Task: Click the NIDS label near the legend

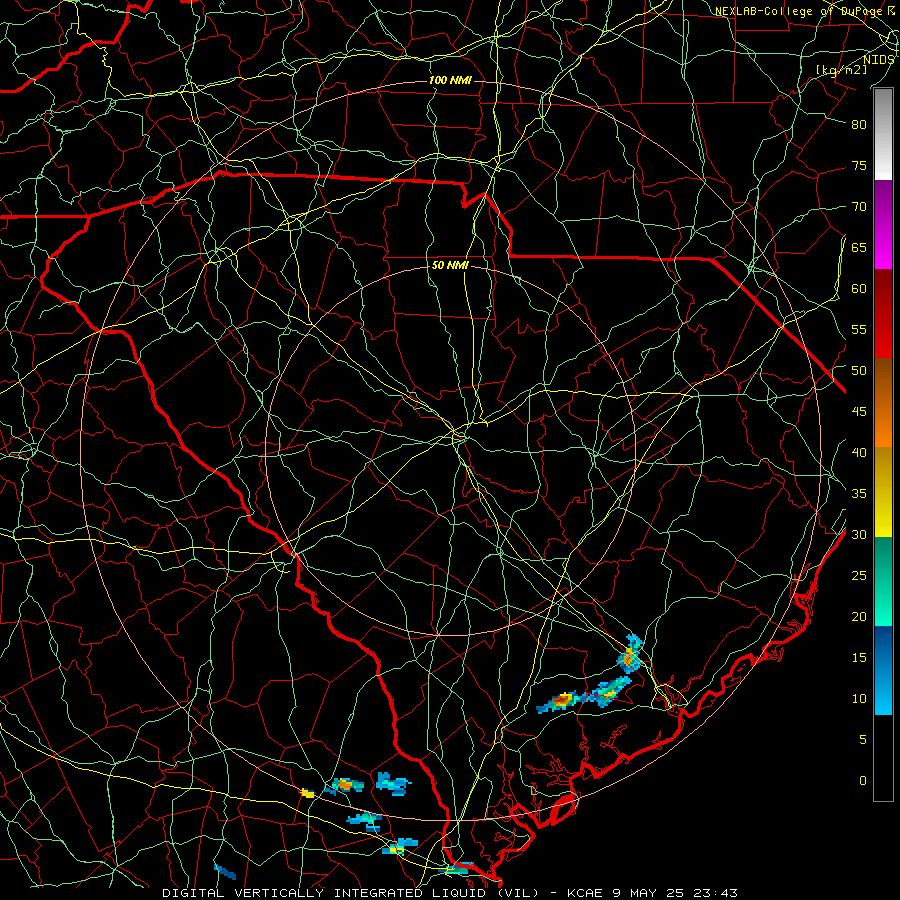Action: point(878,59)
